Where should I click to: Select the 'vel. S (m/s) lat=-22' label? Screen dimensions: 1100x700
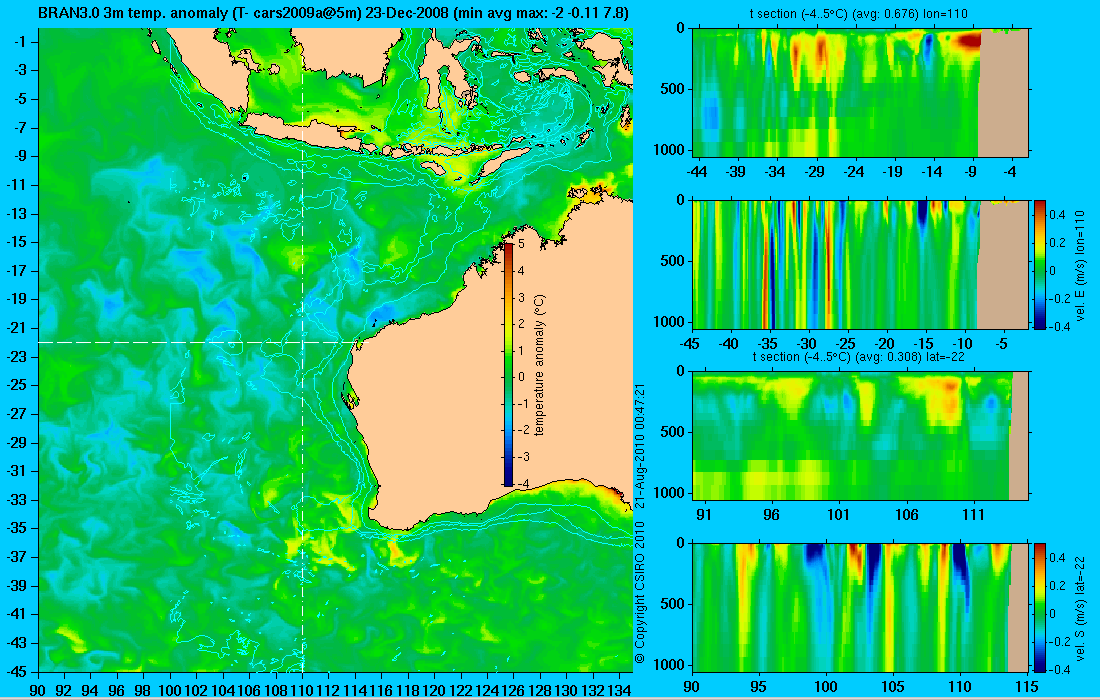click(1080, 607)
